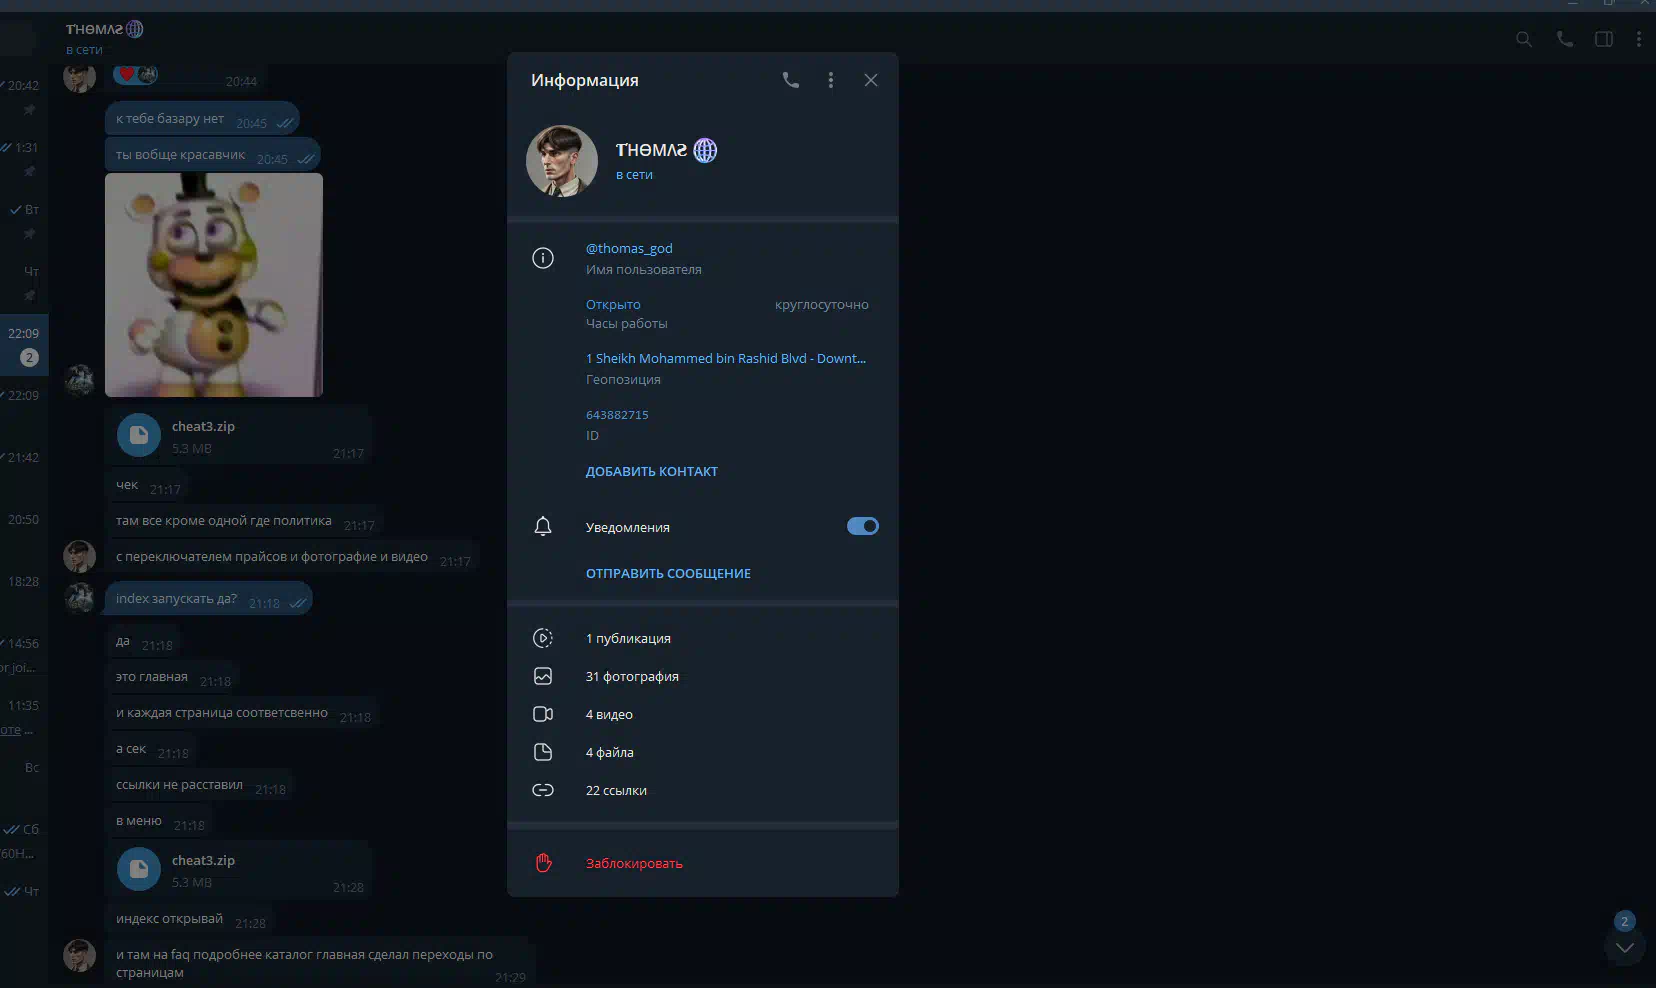Click the photo icon beside 31 фотография

(x=543, y=676)
